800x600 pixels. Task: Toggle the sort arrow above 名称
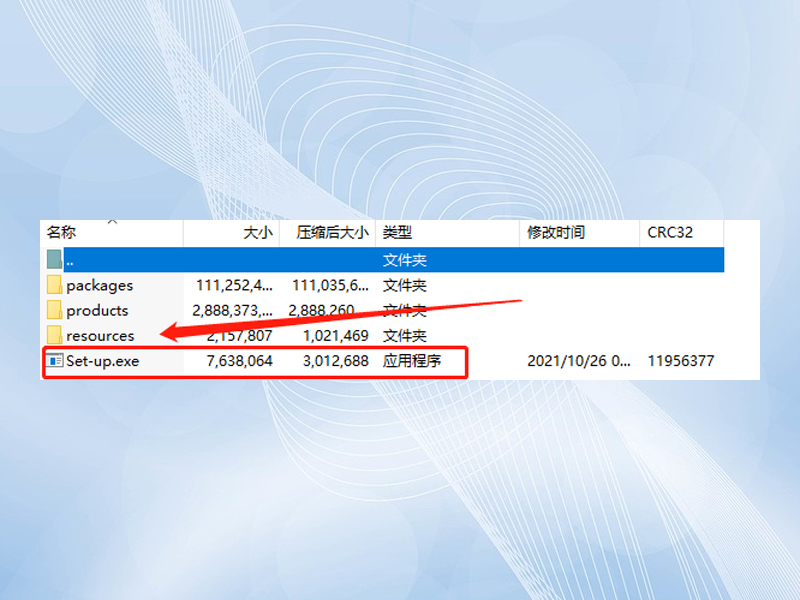112,222
